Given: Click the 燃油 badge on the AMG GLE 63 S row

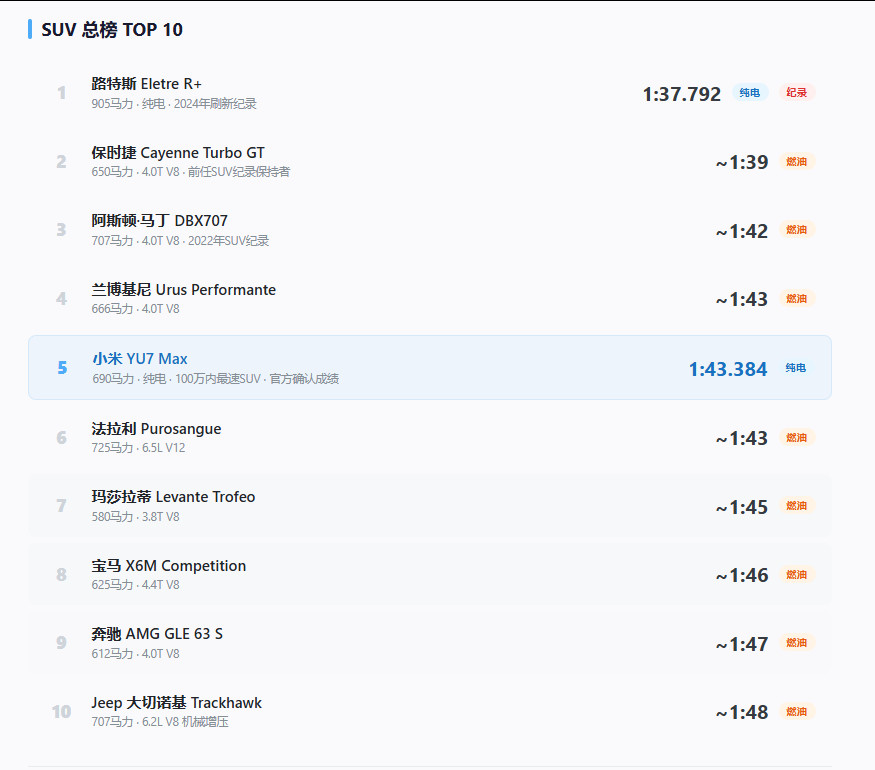Looking at the screenshot, I should (x=796, y=643).
